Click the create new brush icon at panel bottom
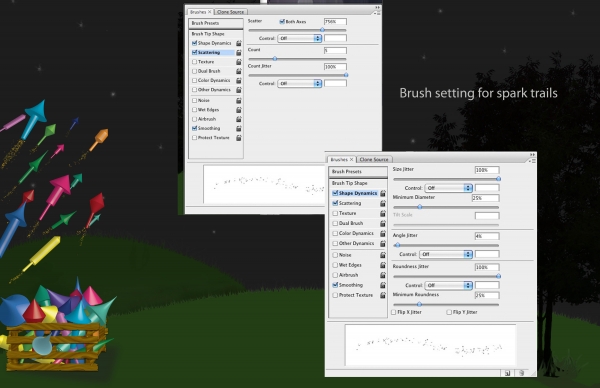The height and width of the screenshot is (388, 600). click(x=507, y=373)
